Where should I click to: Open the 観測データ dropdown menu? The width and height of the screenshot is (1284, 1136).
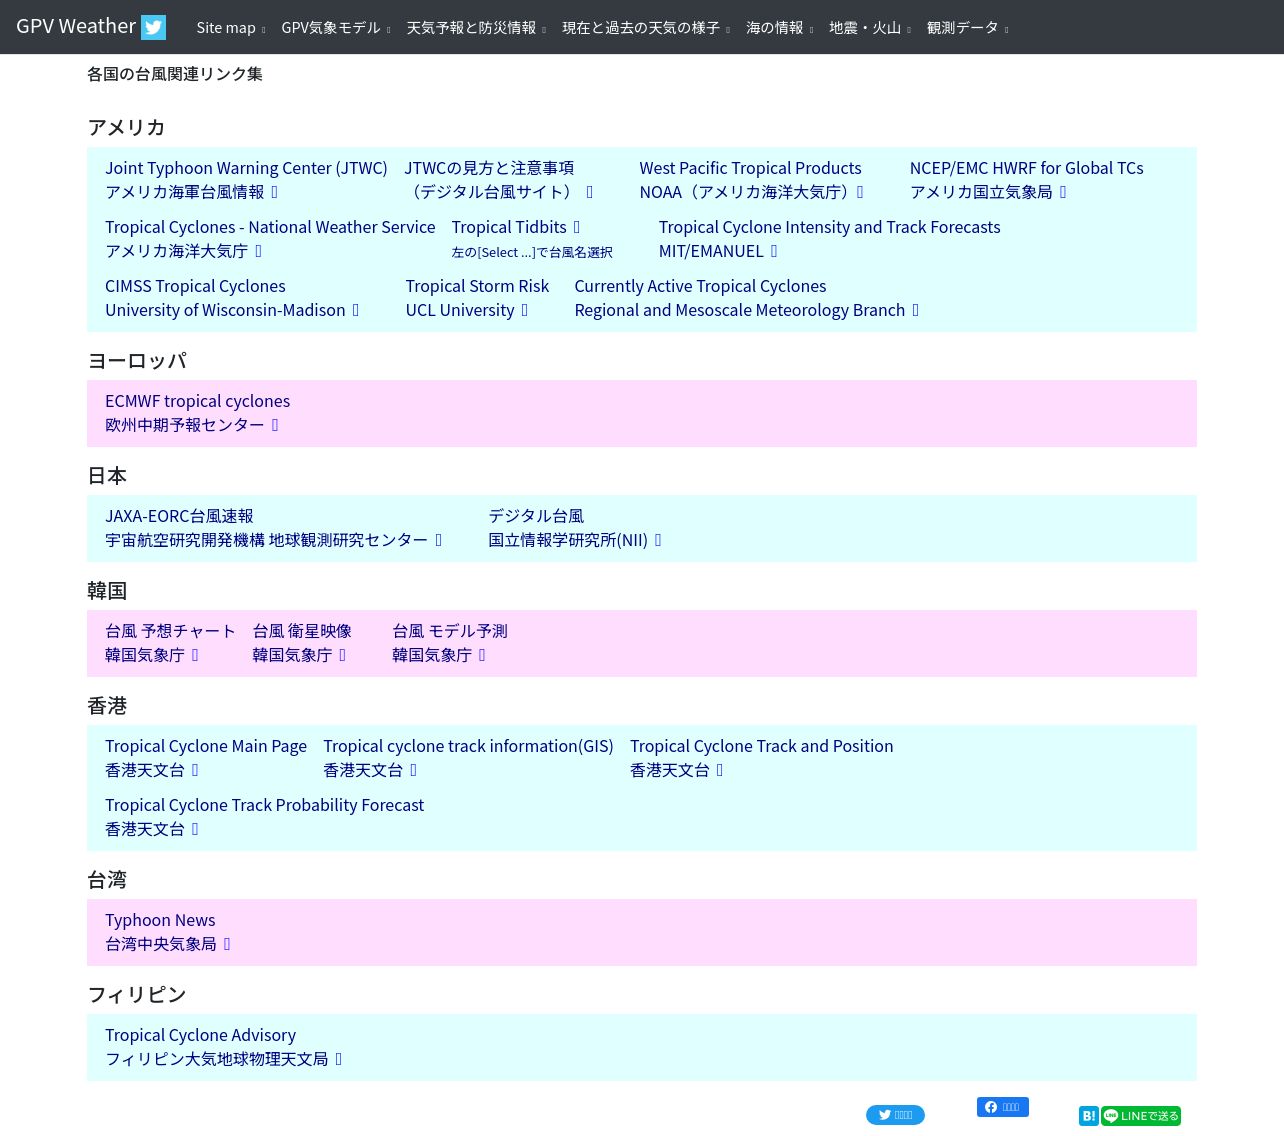tap(968, 28)
